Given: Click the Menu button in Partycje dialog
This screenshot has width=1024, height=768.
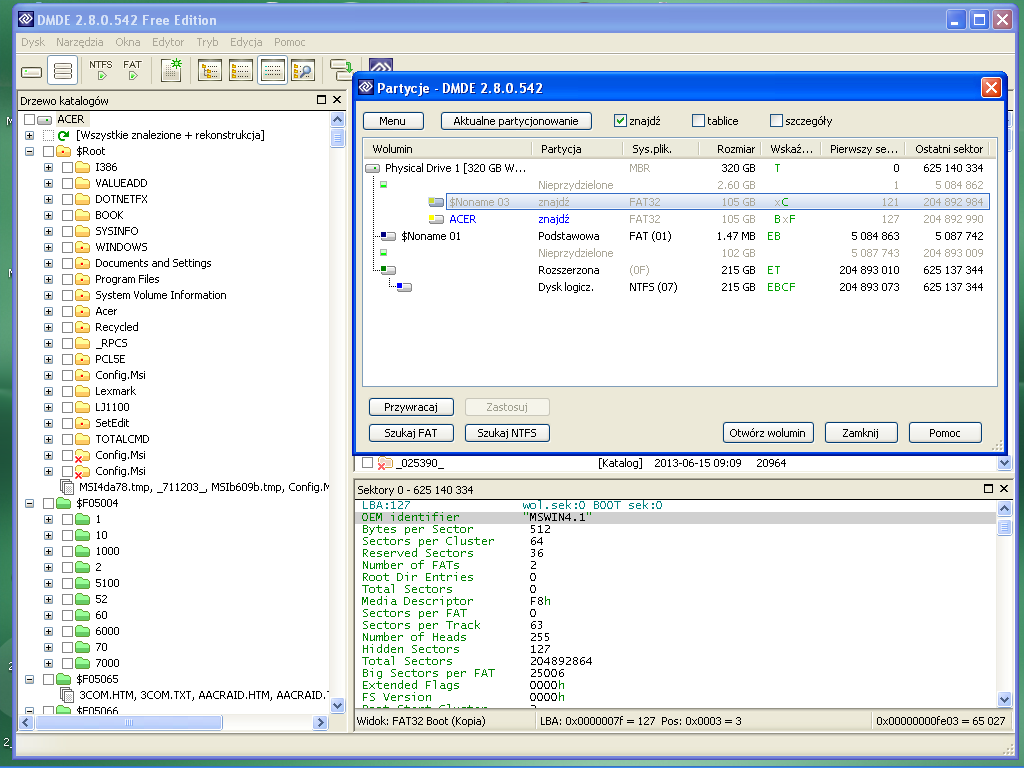Looking at the screenshot, I should click(x=392, y=121).
